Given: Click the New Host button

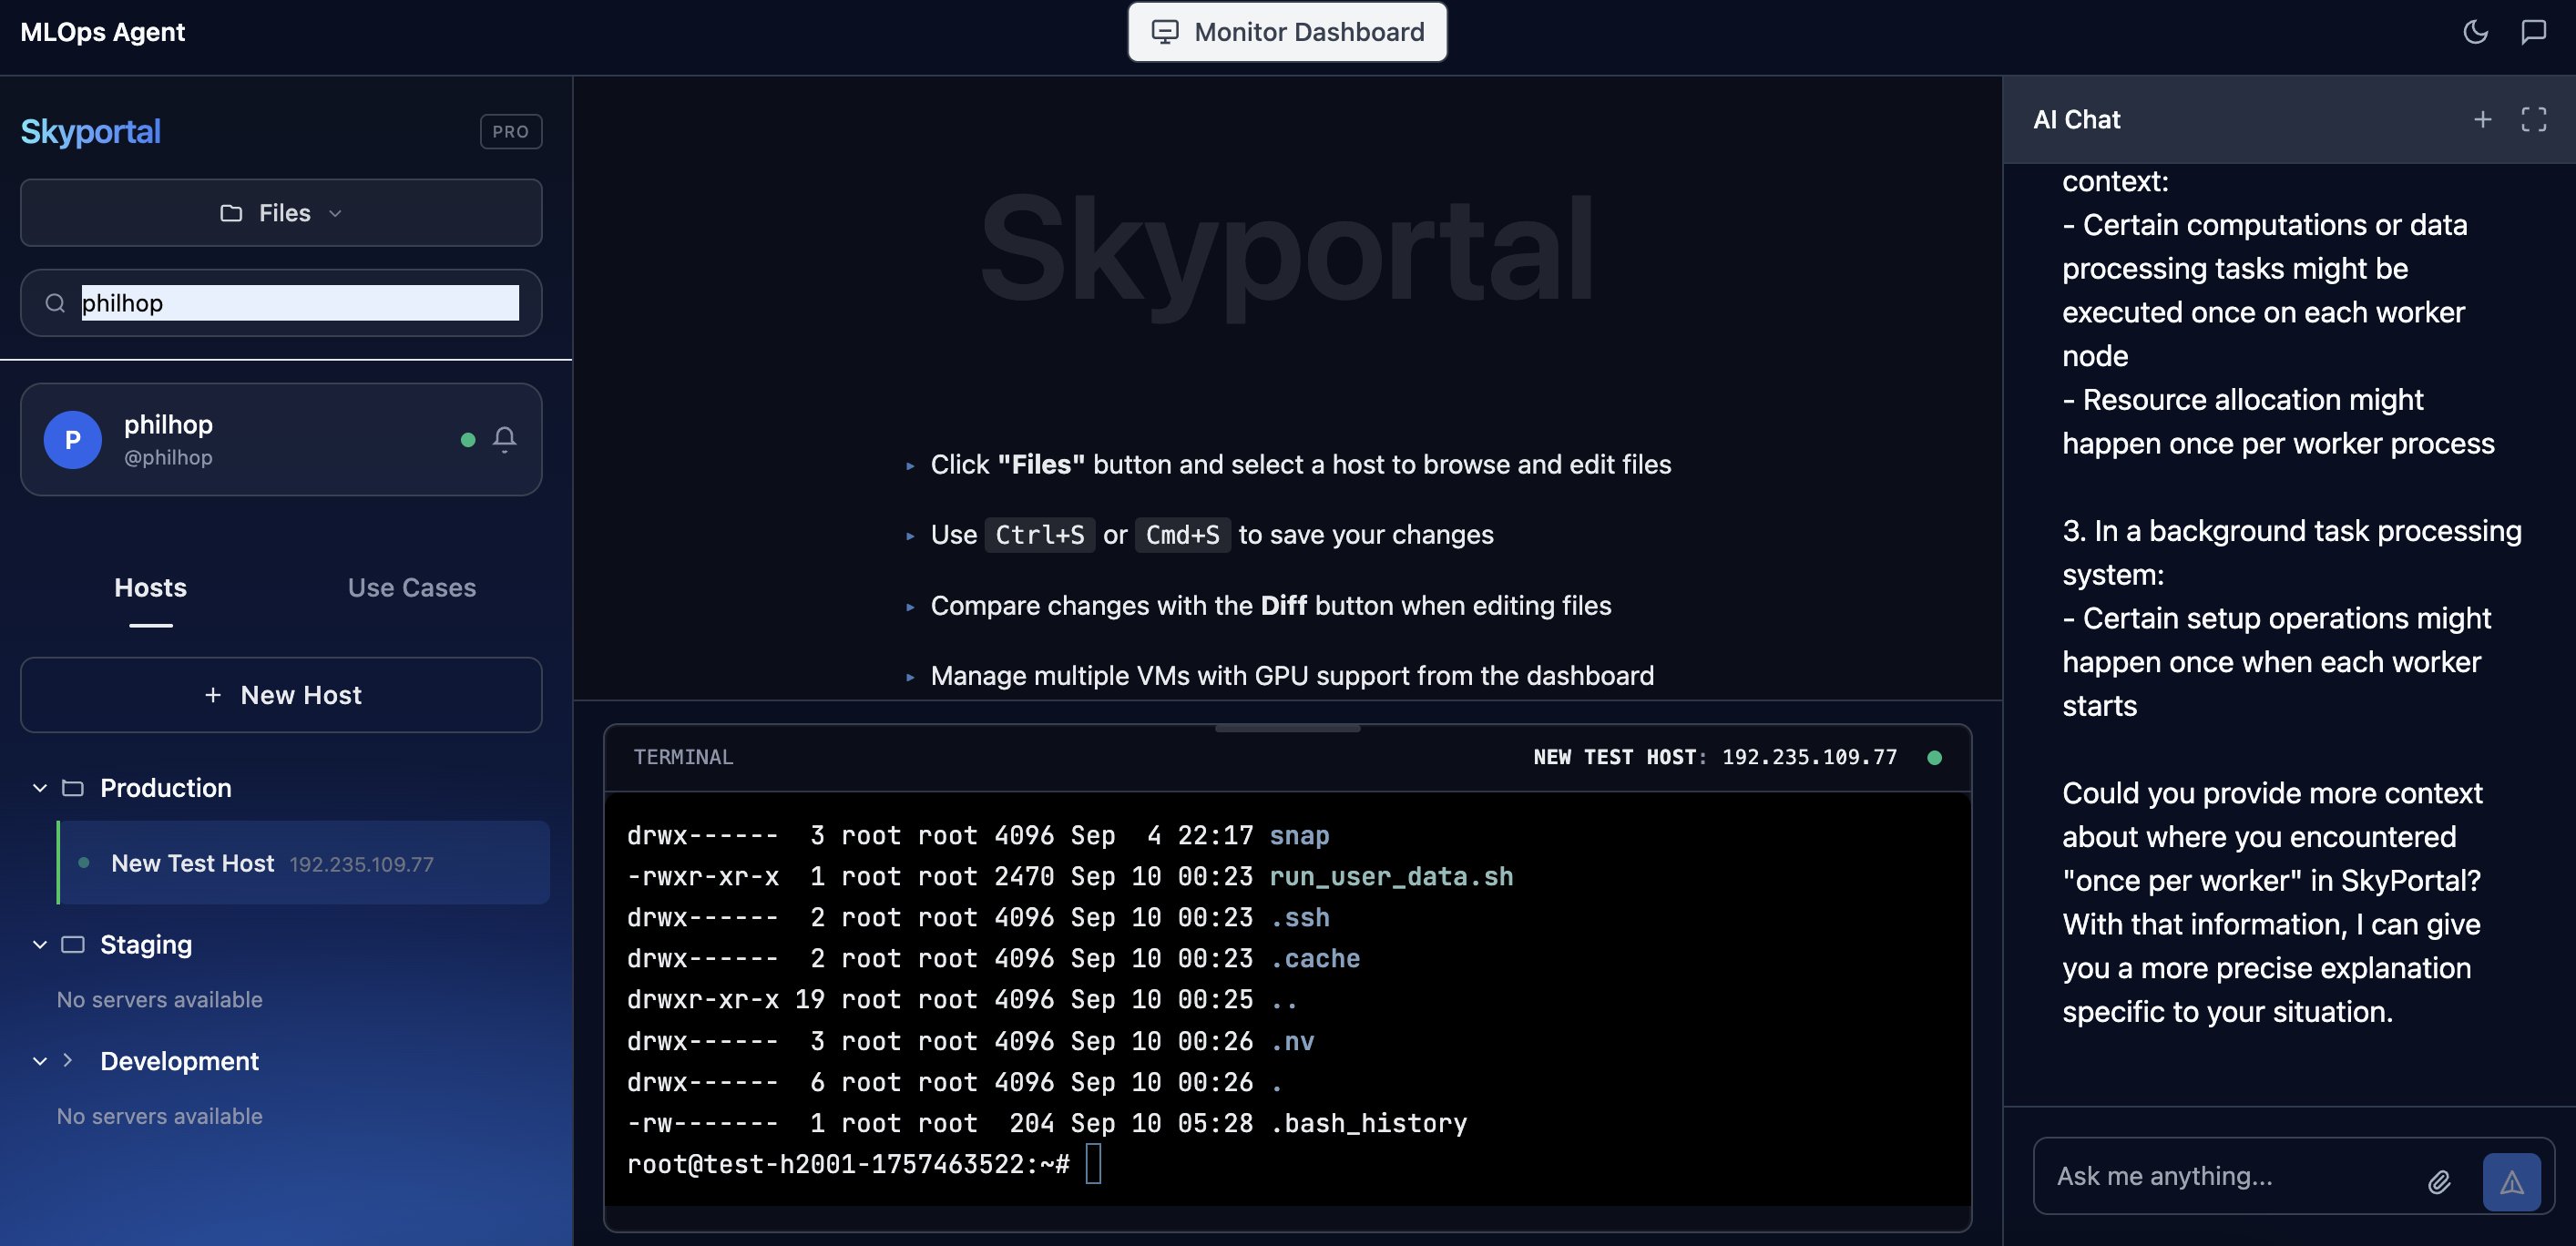Looking at the screenshot, I should [x=281, y=694].
